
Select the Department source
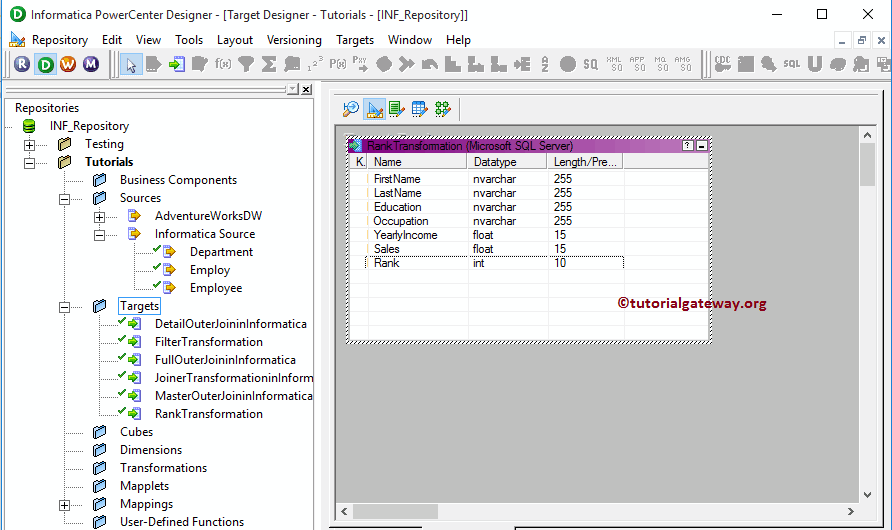[x=221, y=252]
